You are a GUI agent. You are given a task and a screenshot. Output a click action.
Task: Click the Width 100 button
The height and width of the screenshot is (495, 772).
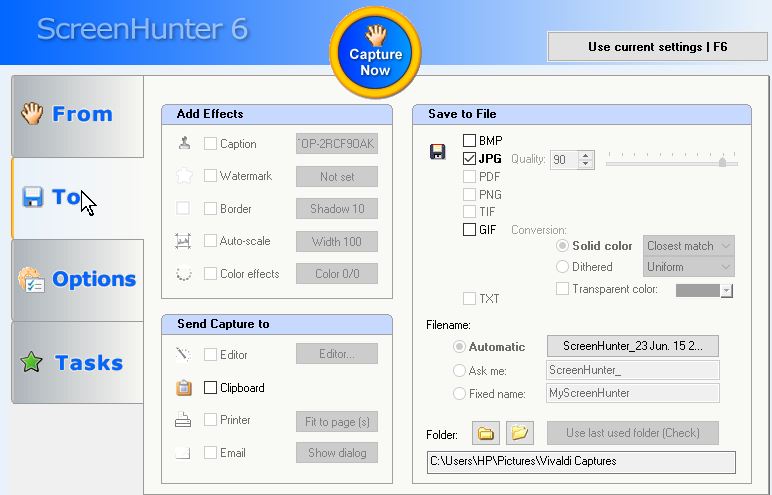click(x=337, y=241)
